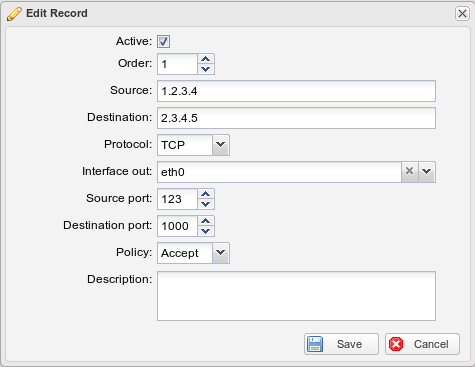Expand the Interface out dropdown
This screenshot has height=367, width=475.
[x=427, y=172]
